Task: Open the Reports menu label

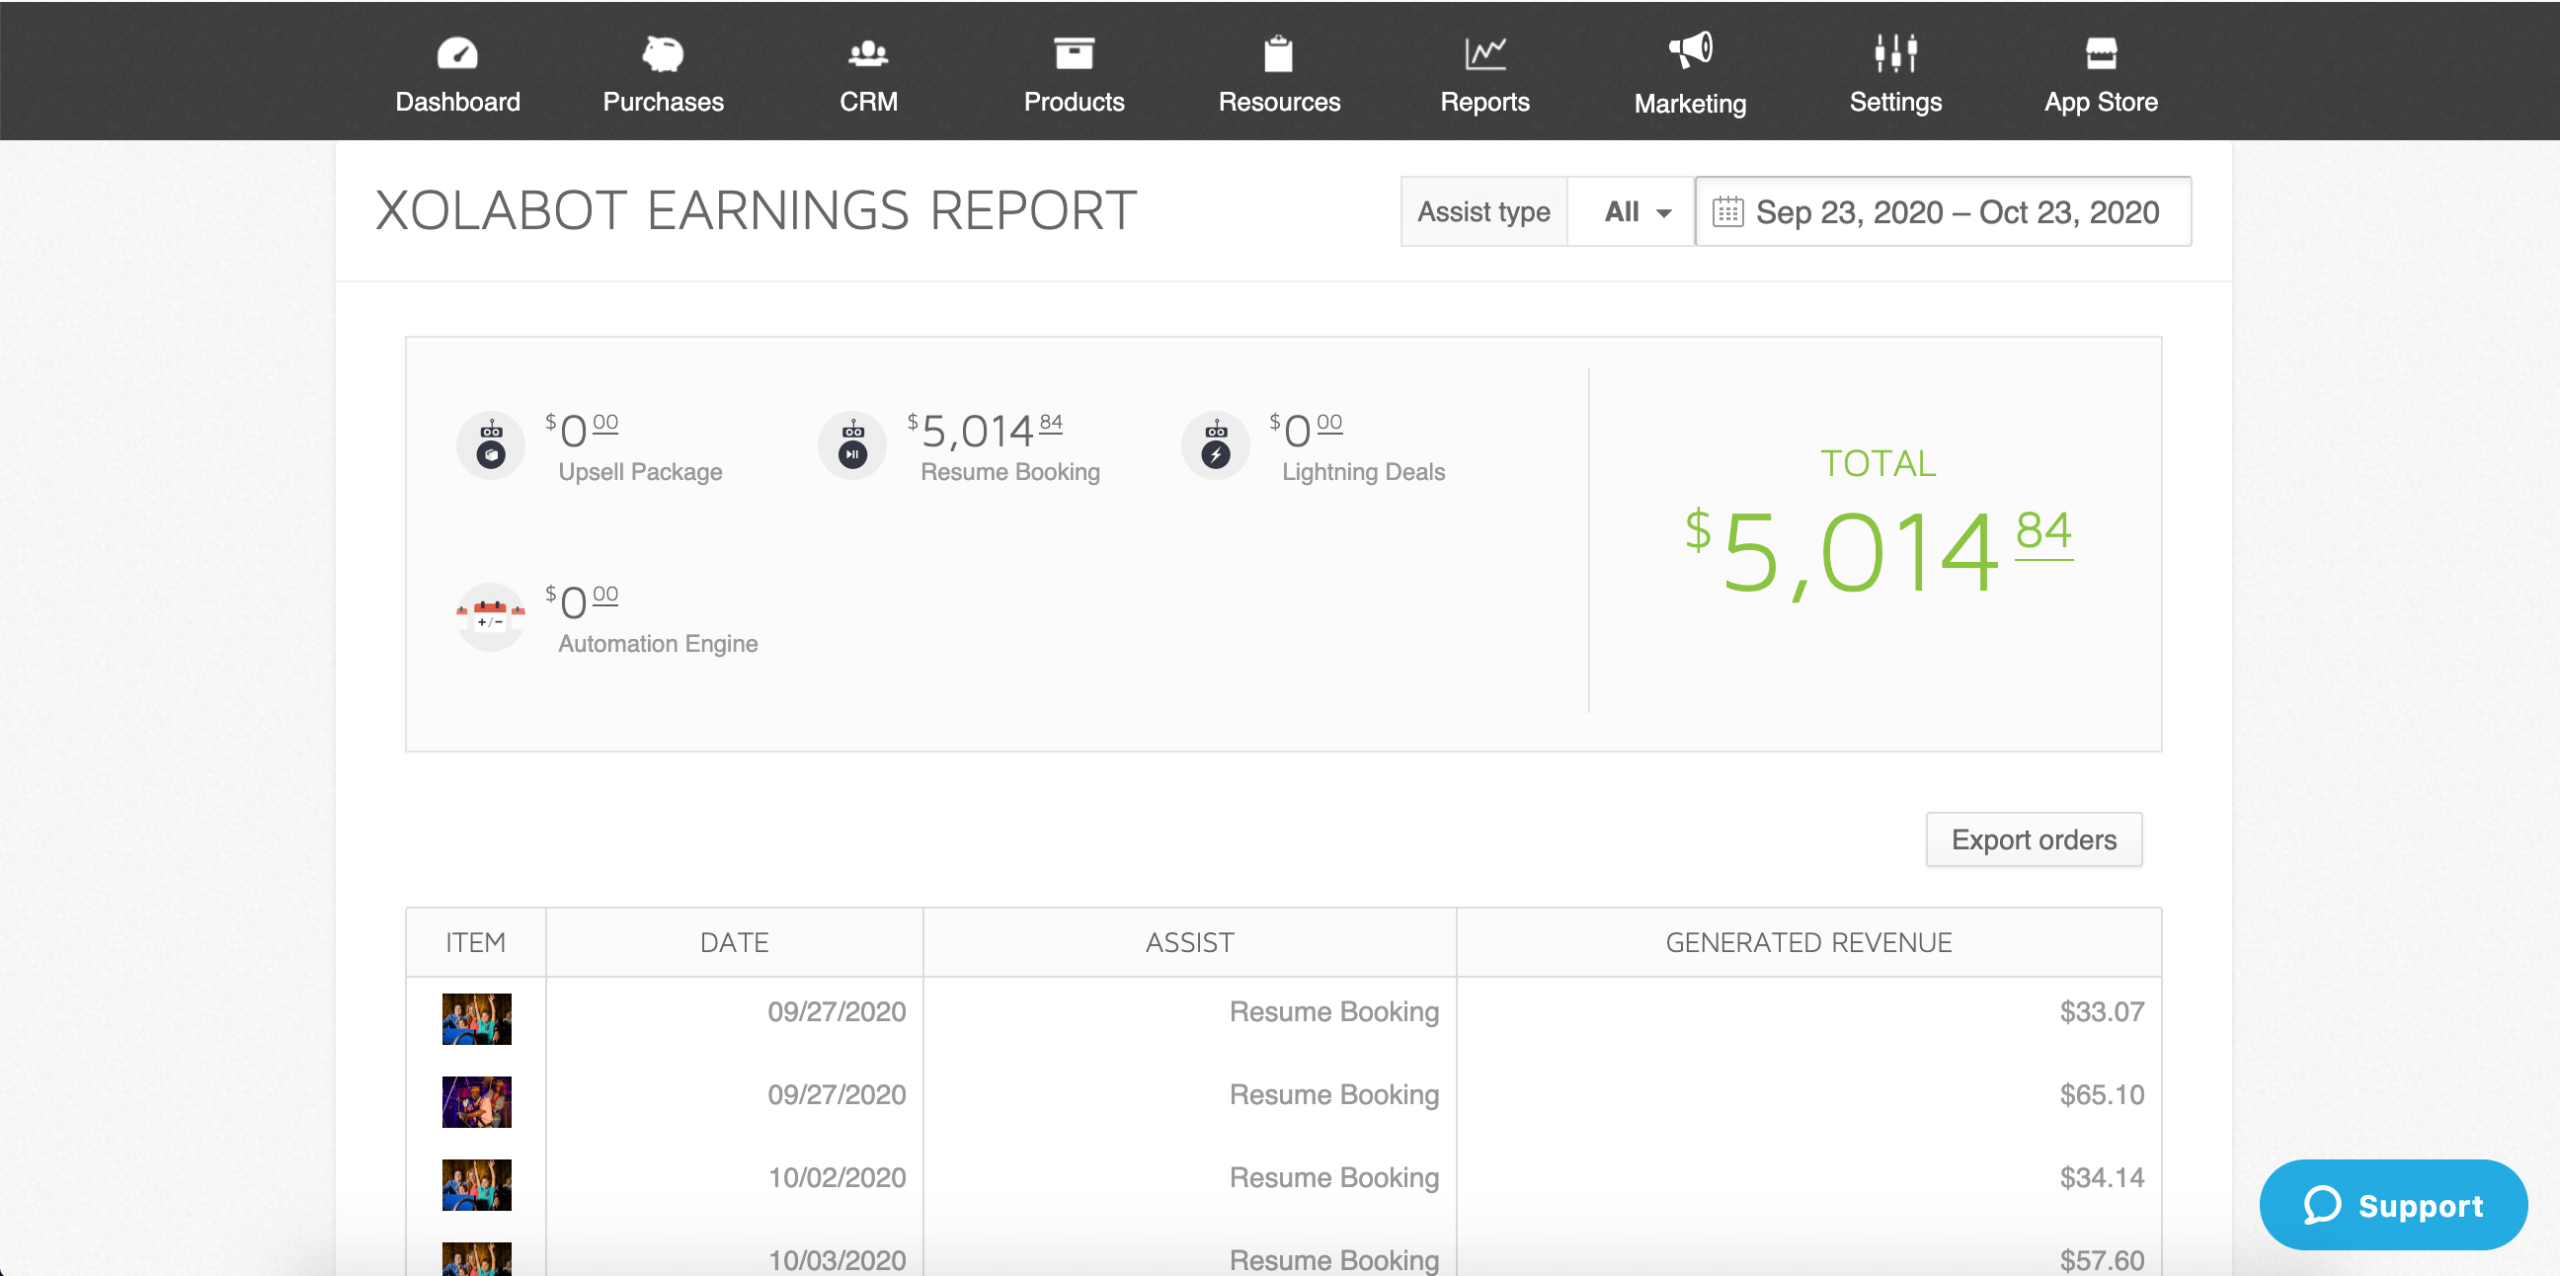Action: pyautogui.click(x=1485, y=102)
